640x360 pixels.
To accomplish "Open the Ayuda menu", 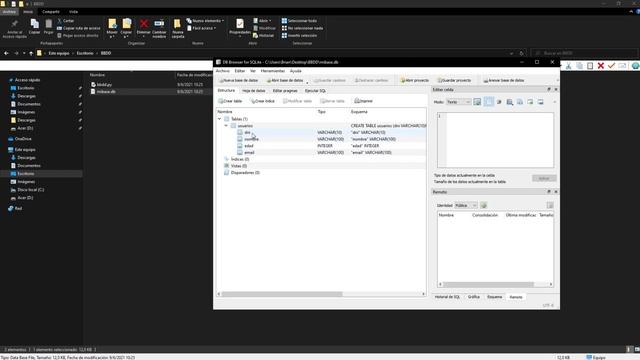I will tap(296, 71).
